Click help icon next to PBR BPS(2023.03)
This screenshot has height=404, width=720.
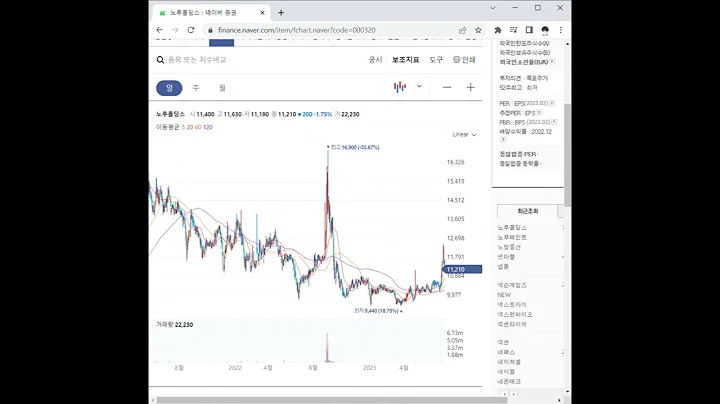[x=554, y=122]
